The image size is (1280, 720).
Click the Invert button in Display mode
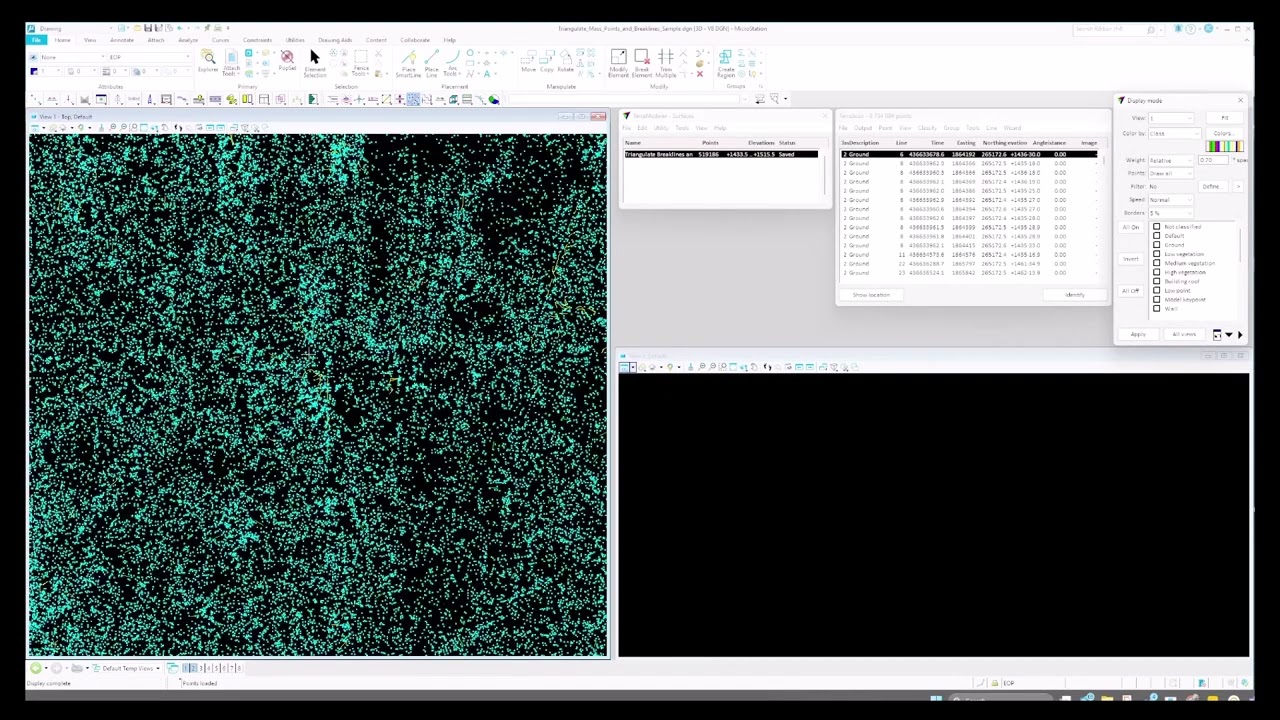[1130, 259]
